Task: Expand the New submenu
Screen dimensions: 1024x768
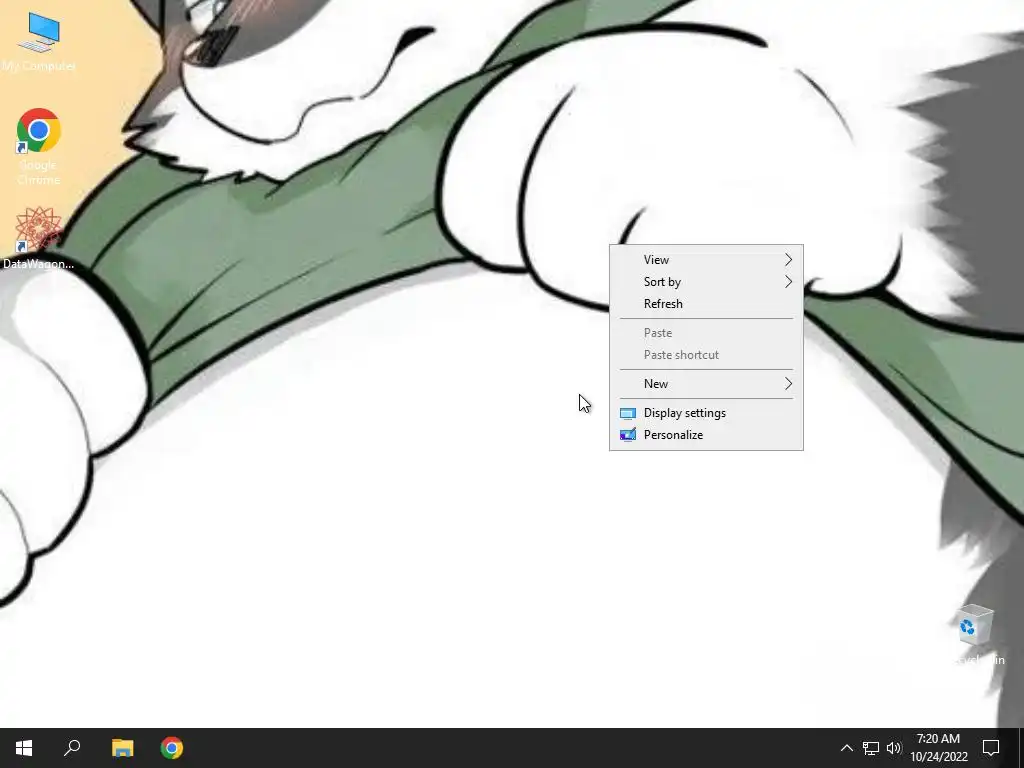Action: coord(707,384)
